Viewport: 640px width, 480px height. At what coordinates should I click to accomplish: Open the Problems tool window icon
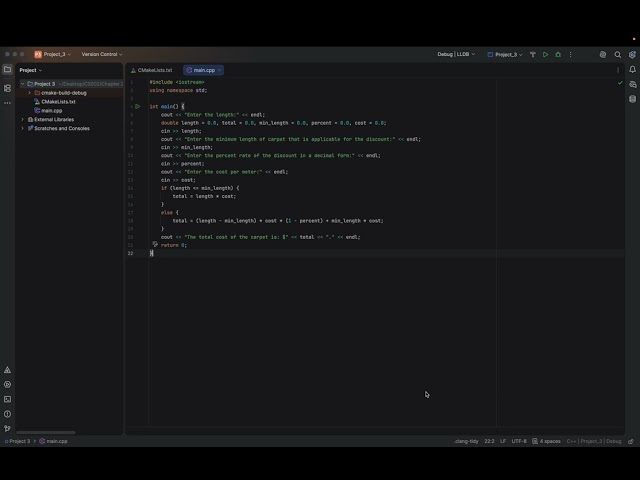(7, 414)
